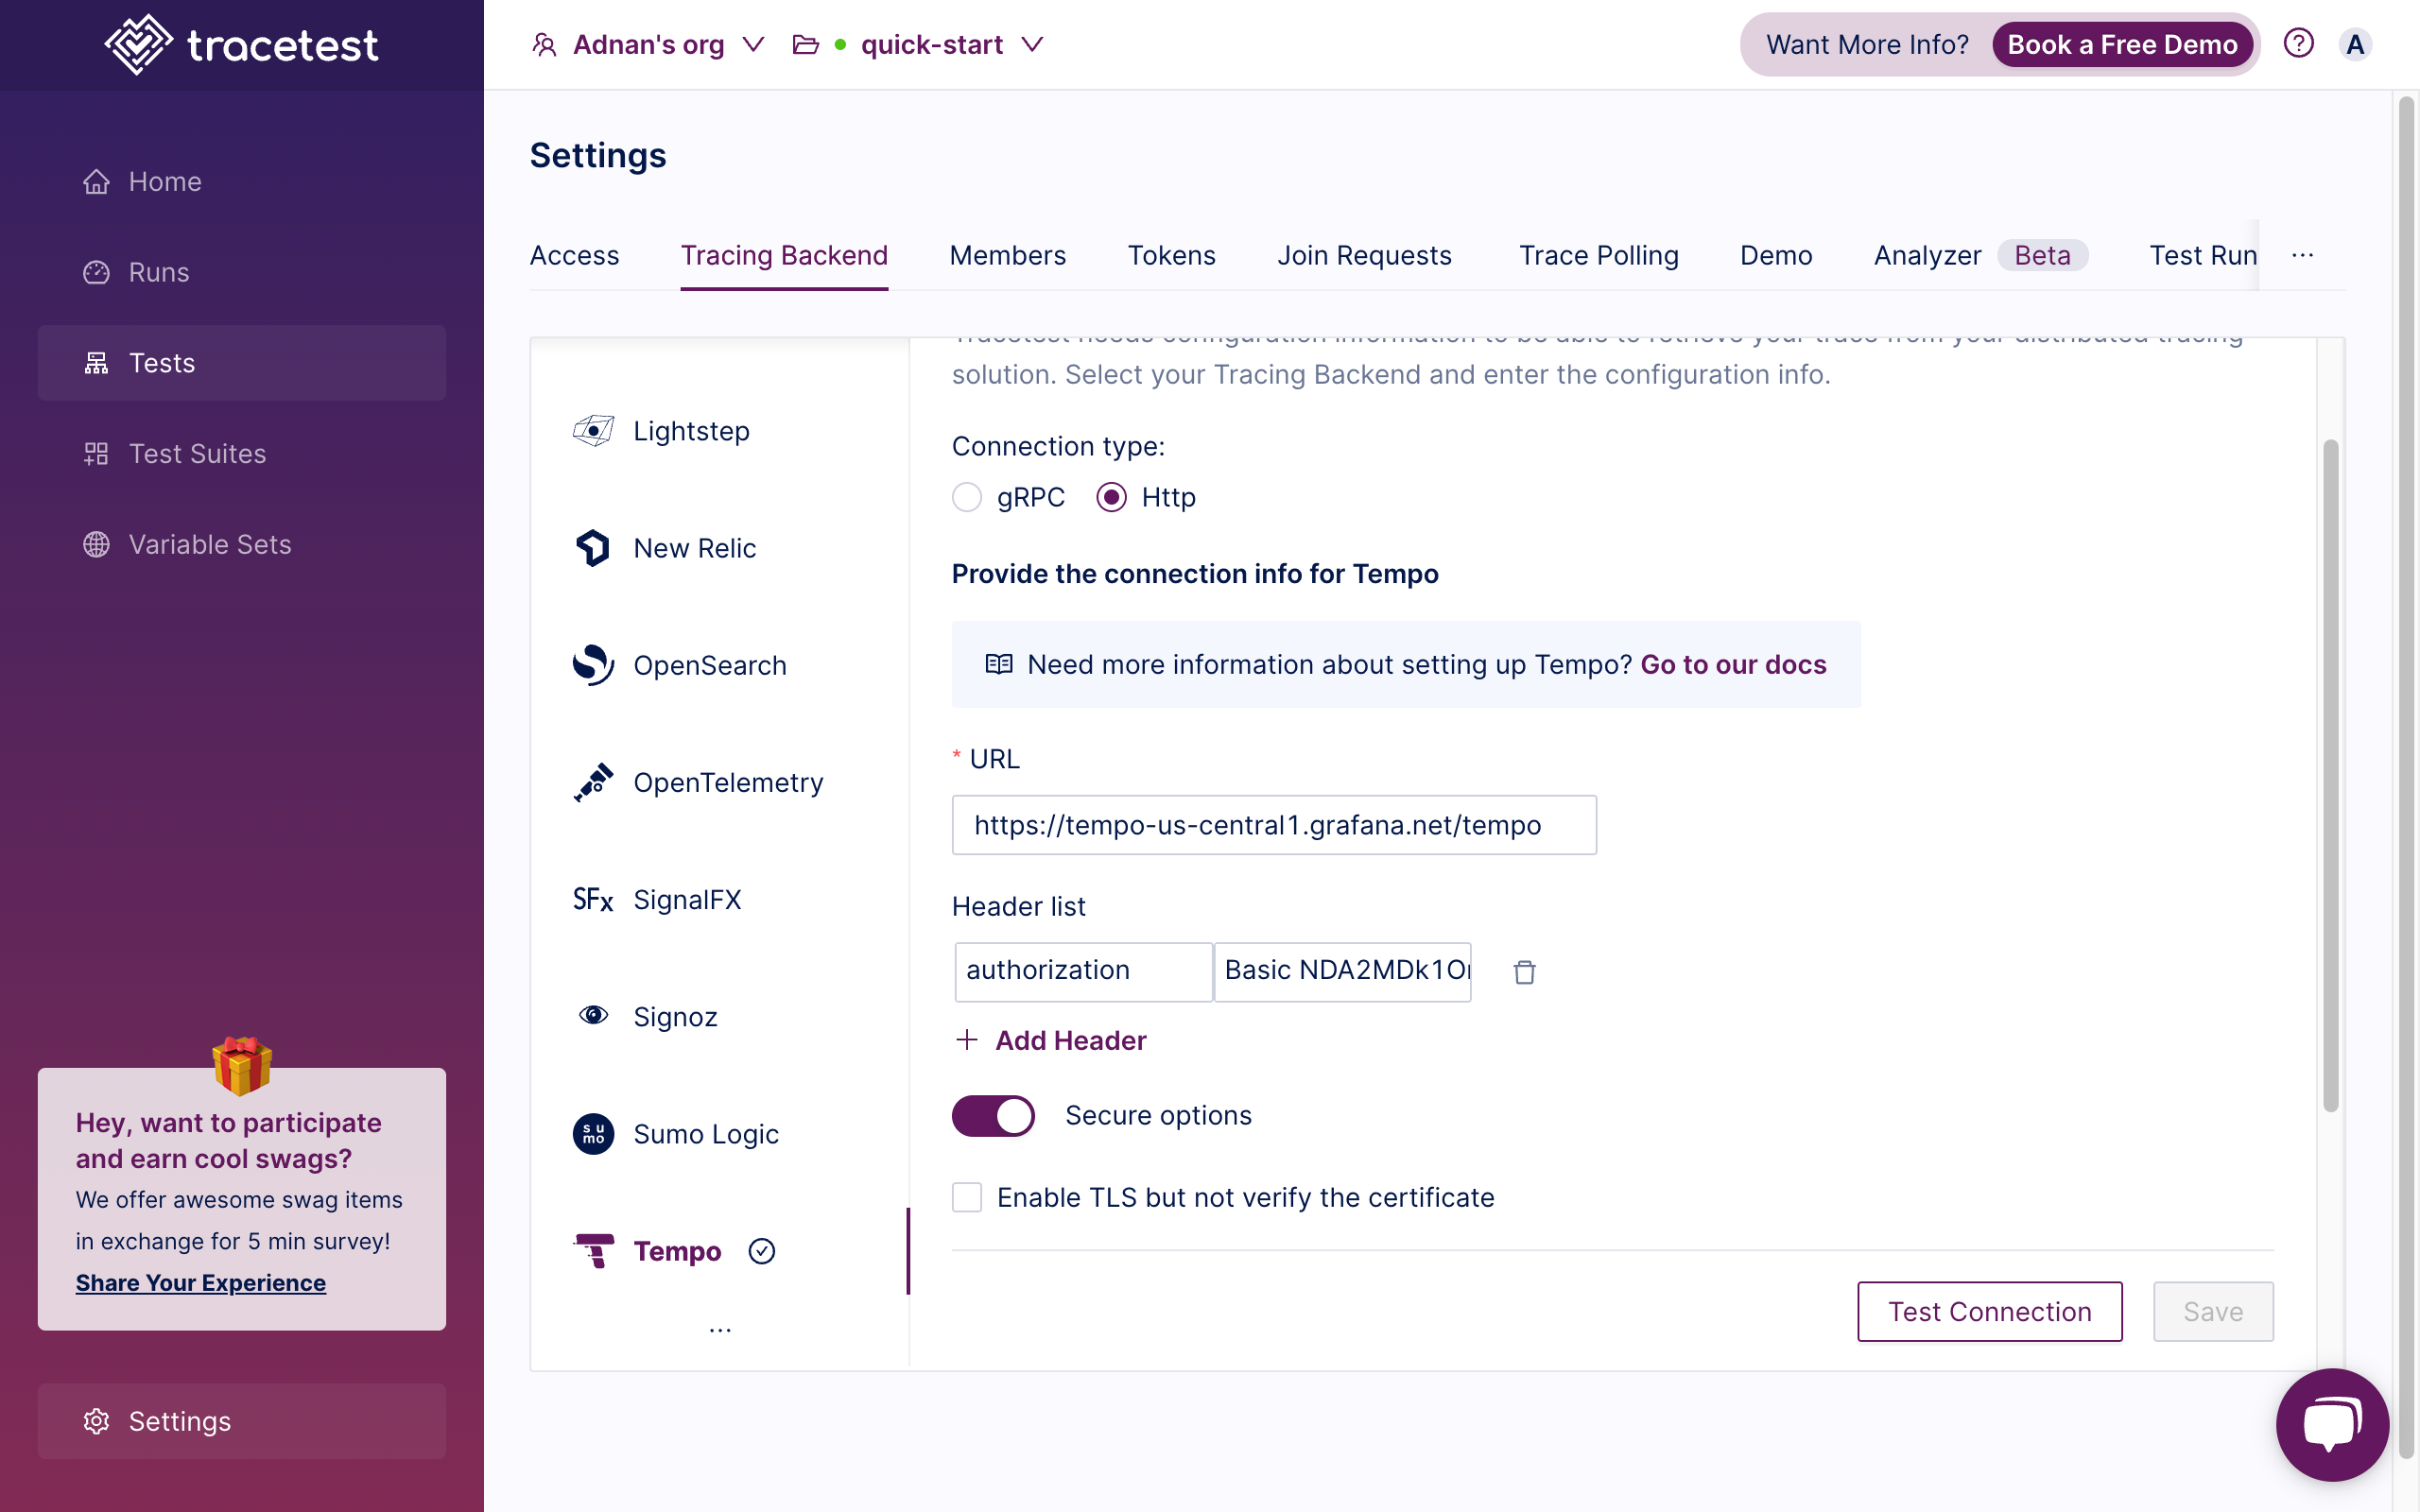This screenshot has height=1512, width=2420.
Task: Switch to the Analyzer Beta tab
Action: point(1980,255)
